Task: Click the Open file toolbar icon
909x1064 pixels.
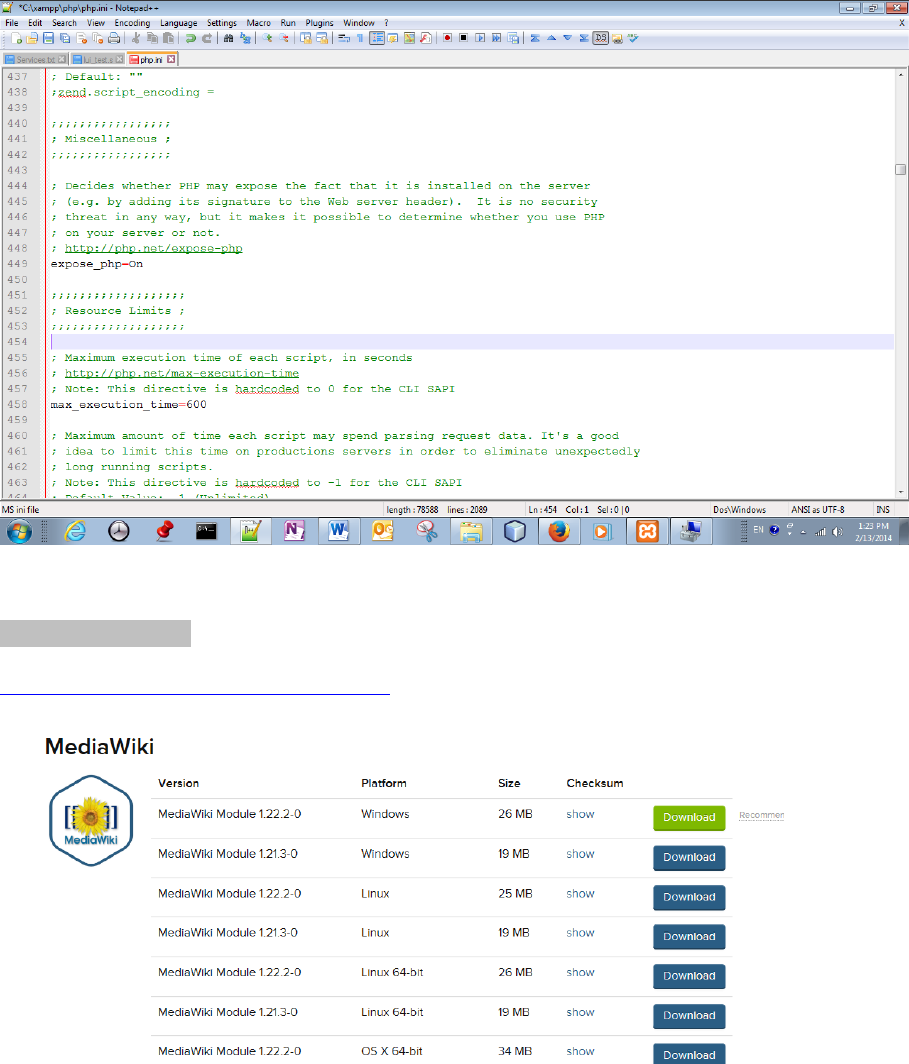Action: (x=32, y=38)
